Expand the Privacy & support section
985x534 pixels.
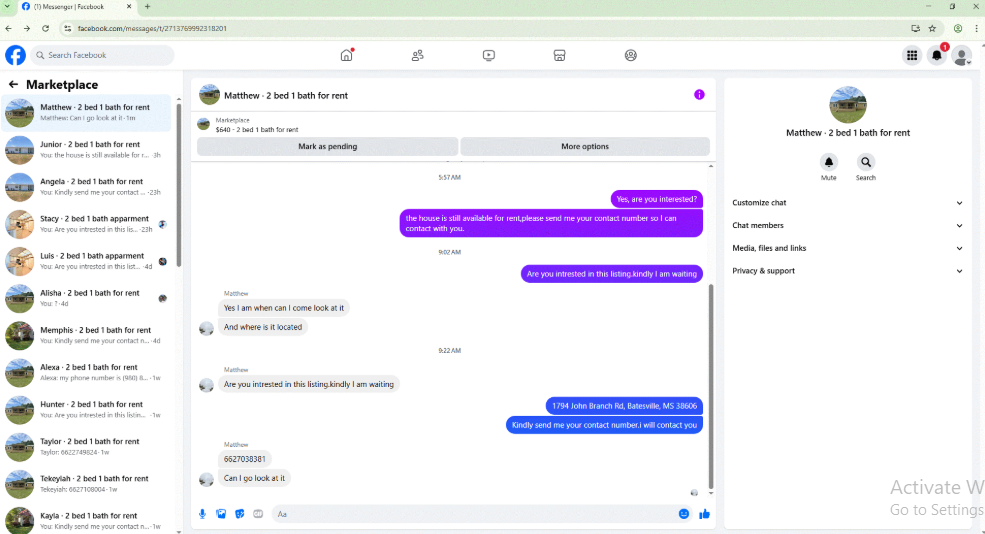[847, 271]
